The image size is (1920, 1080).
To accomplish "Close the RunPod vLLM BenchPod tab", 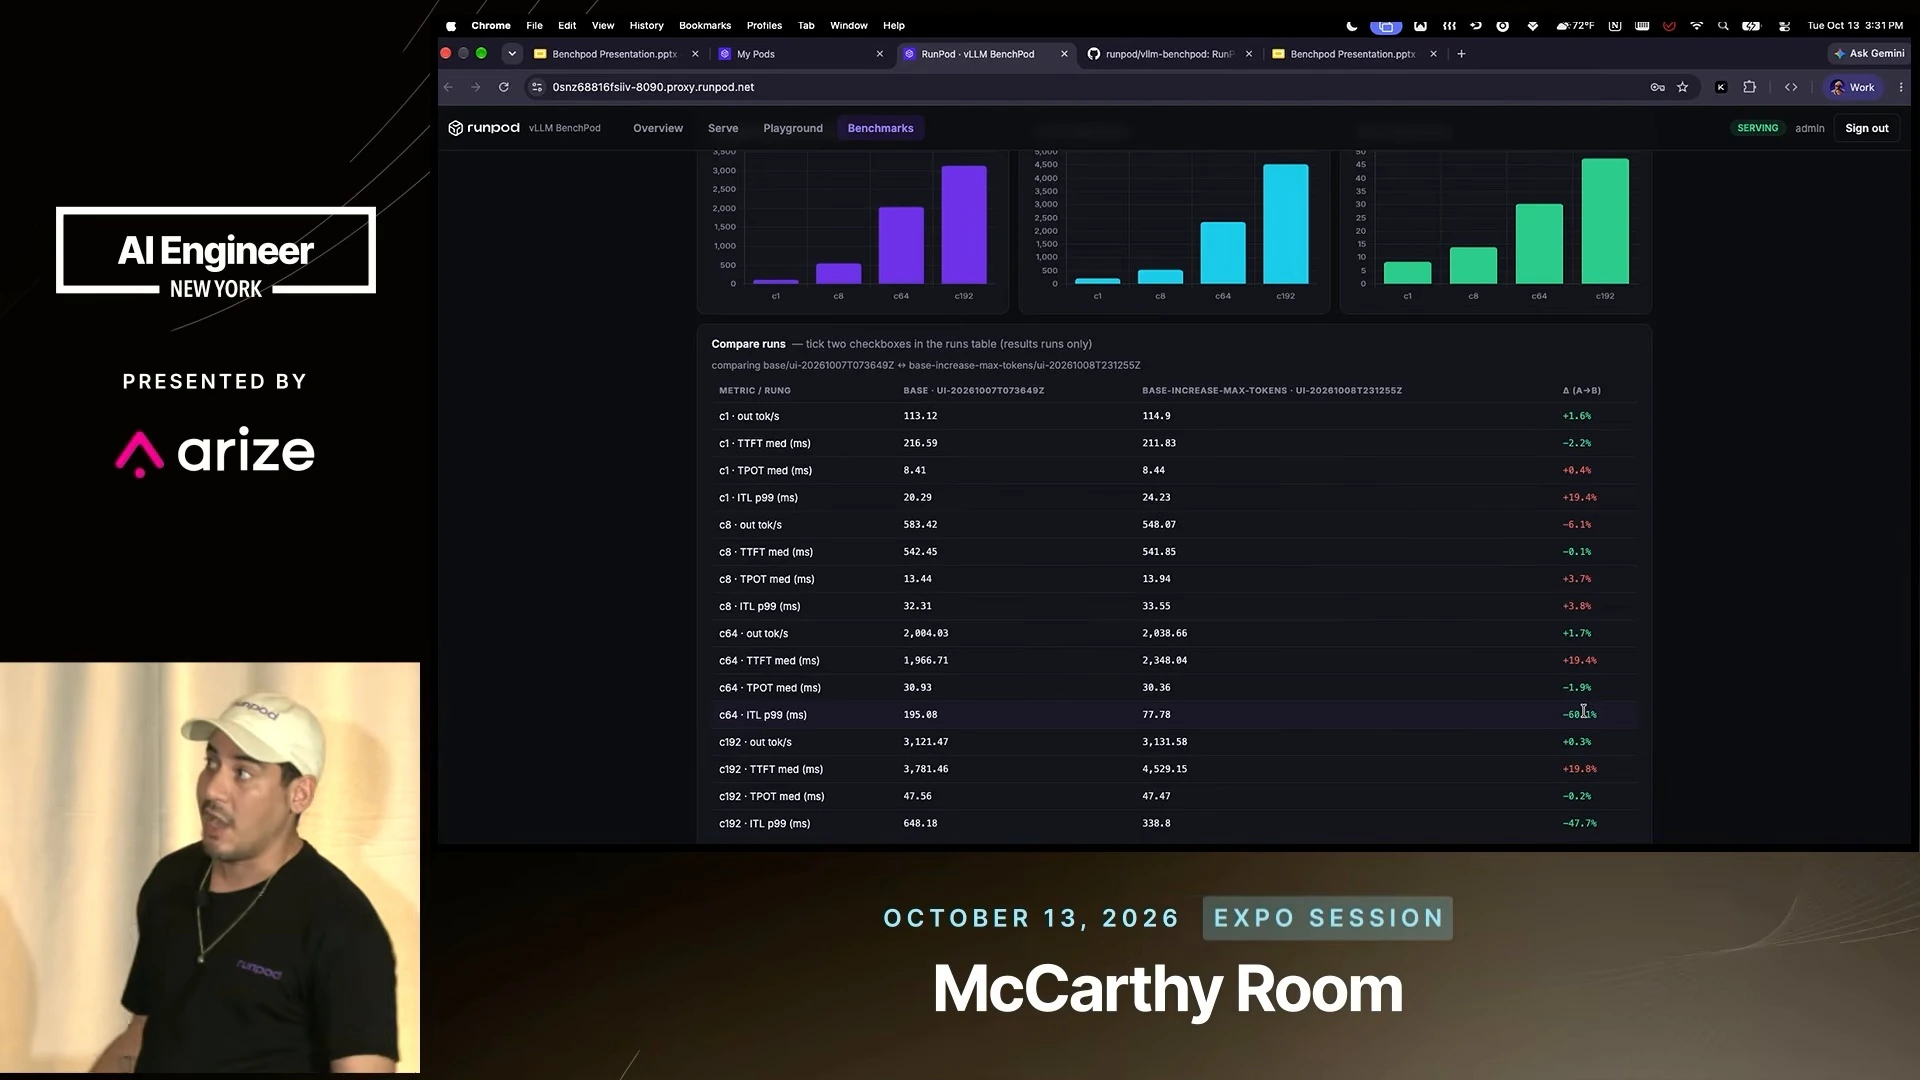I will pyautogui.click(x=1064, y=54).
